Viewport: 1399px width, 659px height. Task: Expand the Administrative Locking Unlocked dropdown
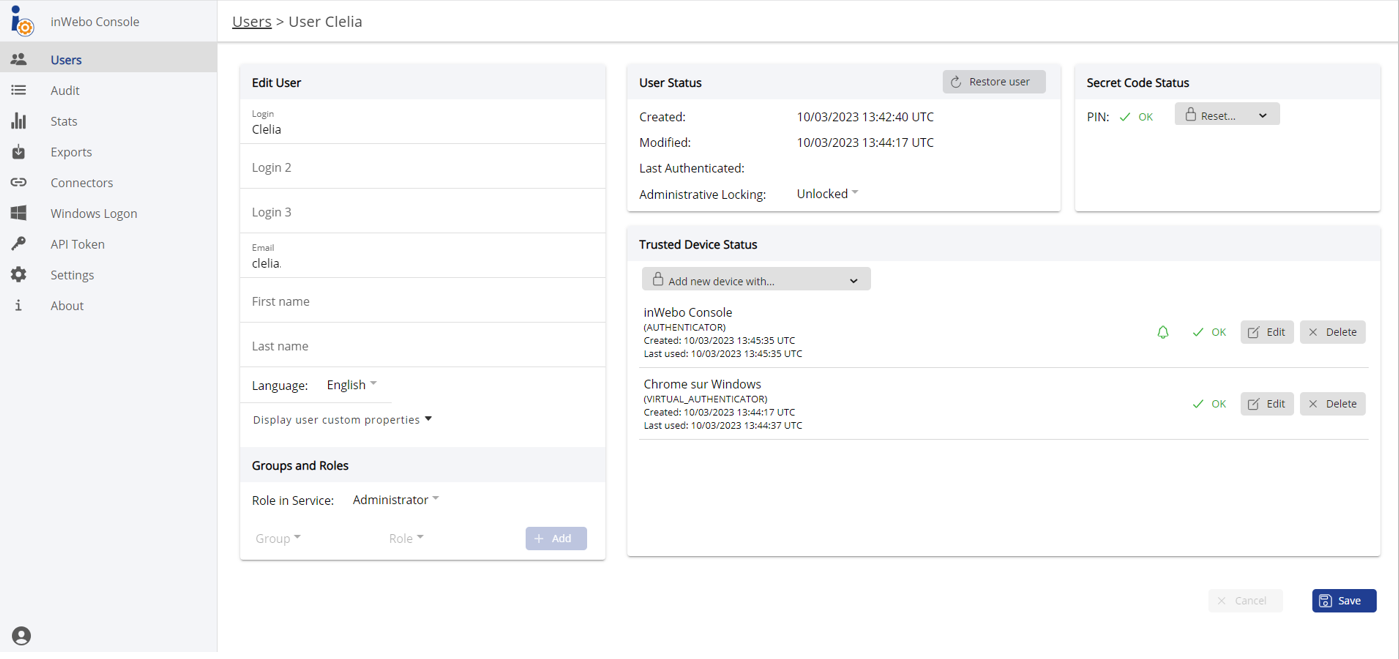coord(827,193)
